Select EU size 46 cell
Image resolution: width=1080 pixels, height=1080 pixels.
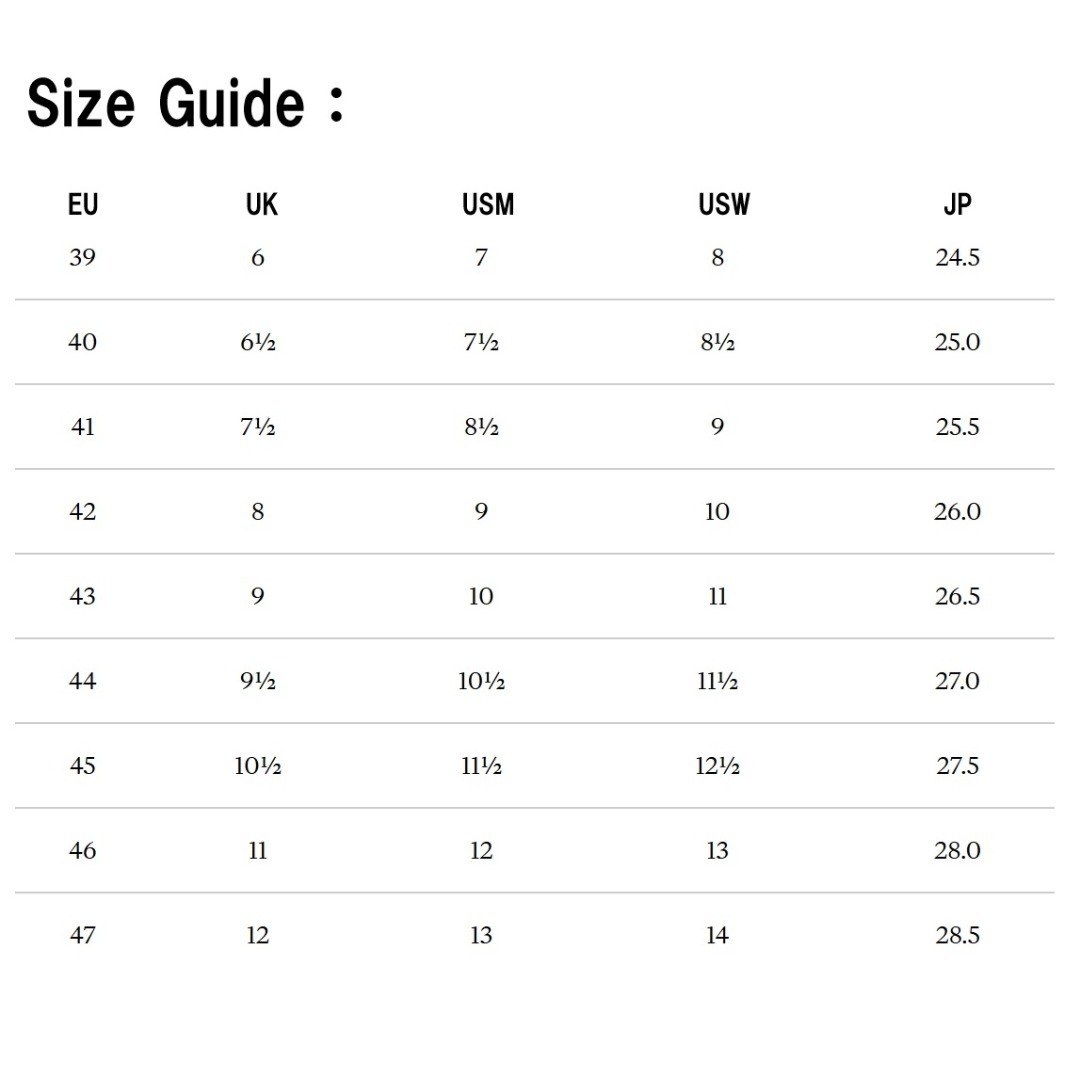coord(82,851)
